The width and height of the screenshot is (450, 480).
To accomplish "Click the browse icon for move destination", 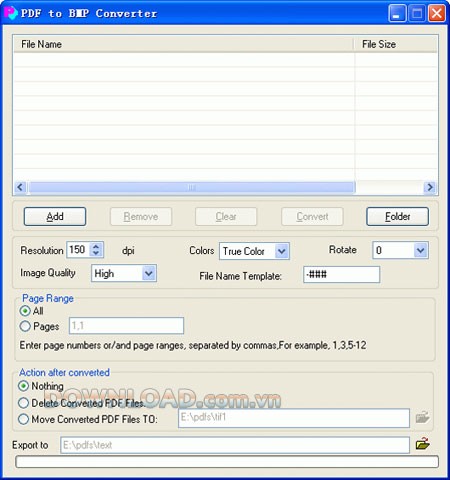I will click(422, 417).
